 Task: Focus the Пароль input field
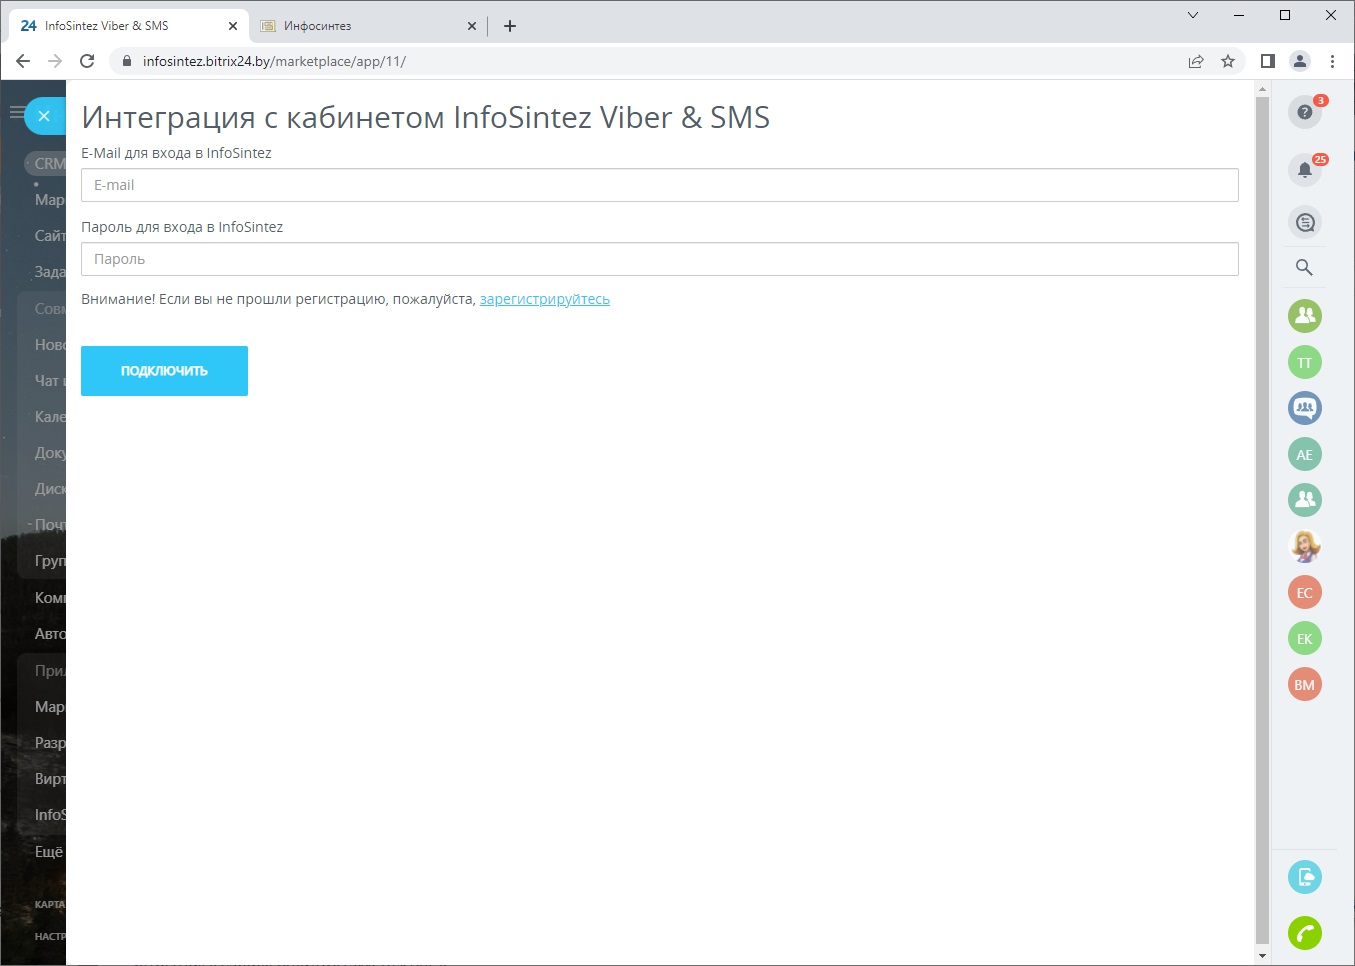click(660, 259)
